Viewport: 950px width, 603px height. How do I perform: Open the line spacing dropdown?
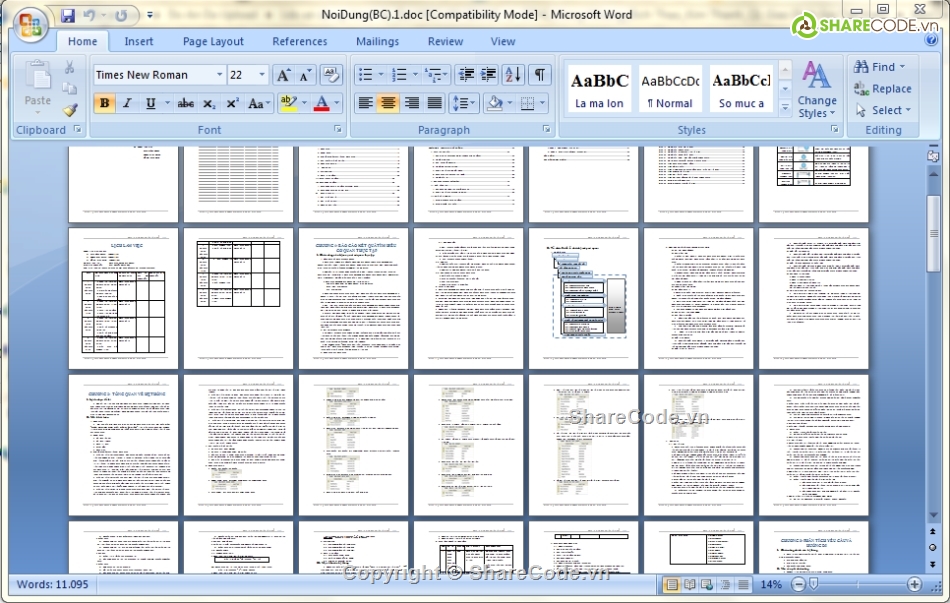pos(464,104)
